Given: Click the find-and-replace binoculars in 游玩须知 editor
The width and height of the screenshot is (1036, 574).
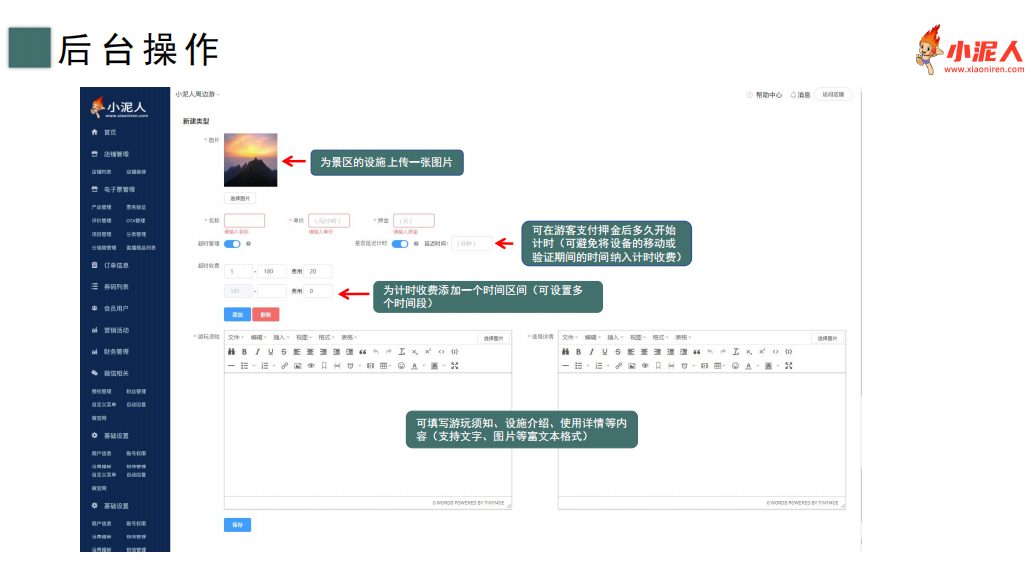Looking at the screenshot, I should (231, 352).
